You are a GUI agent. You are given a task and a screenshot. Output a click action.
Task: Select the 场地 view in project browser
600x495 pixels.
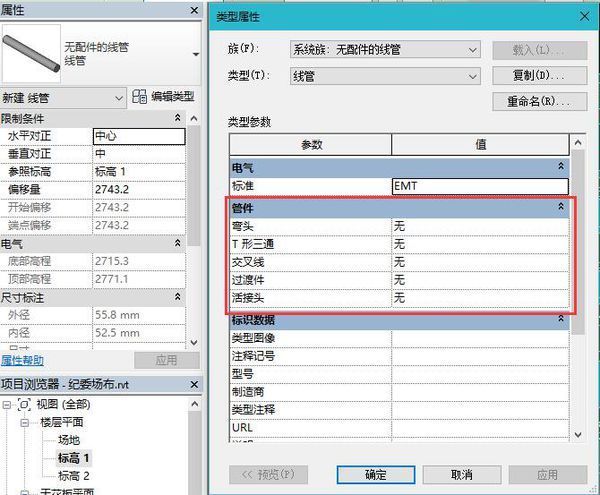68,440
